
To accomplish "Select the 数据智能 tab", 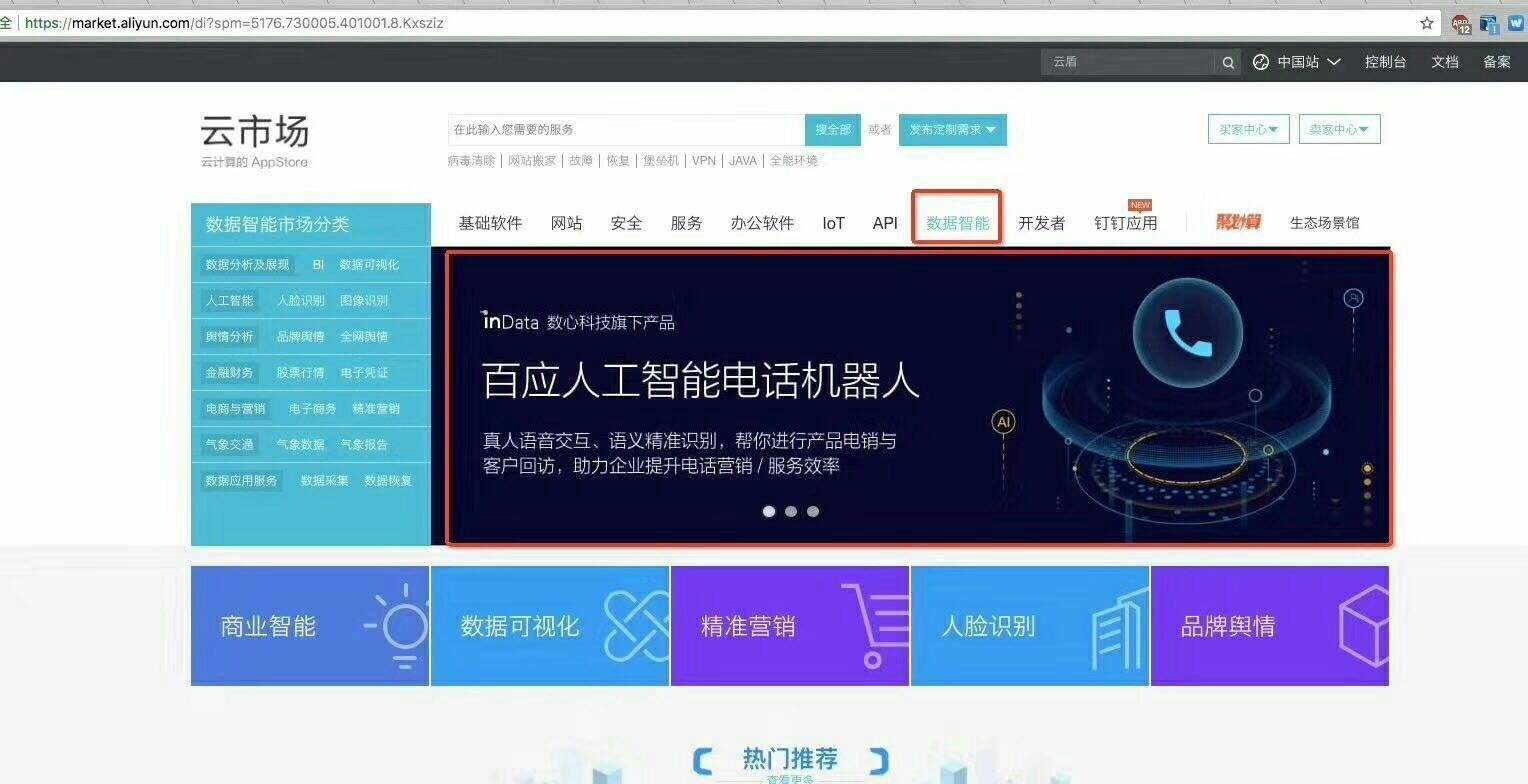I will click(x=957, y=223).
